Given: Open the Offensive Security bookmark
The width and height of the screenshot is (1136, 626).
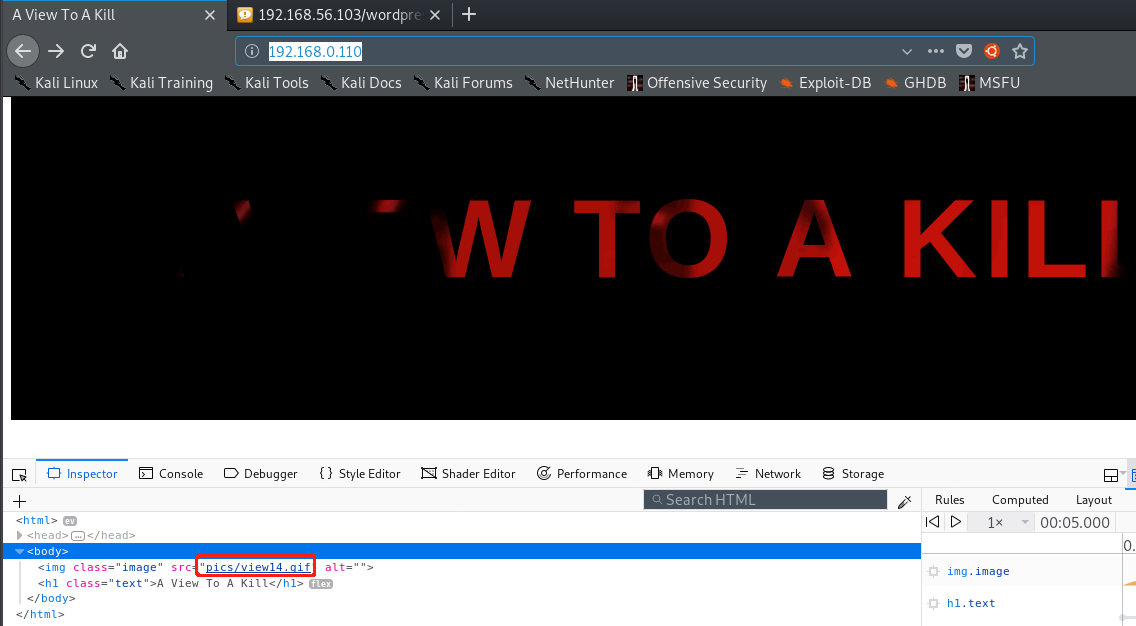Looking at the screenshot, I should click(697, 83).
